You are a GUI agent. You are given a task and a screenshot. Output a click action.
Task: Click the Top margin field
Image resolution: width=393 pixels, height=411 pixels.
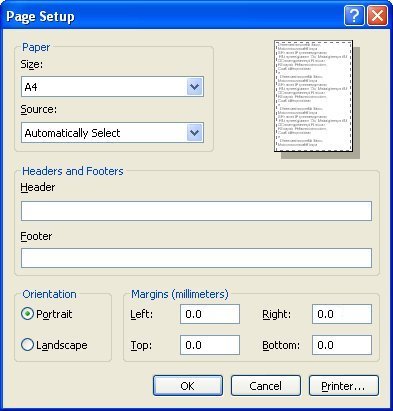pyautogui.click(x=210, y=345)
